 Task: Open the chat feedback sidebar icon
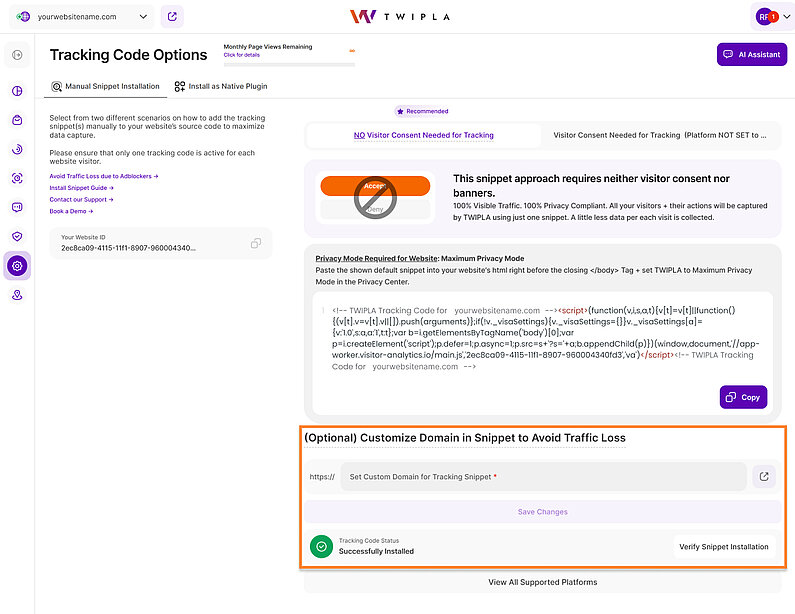pos(17,207)
